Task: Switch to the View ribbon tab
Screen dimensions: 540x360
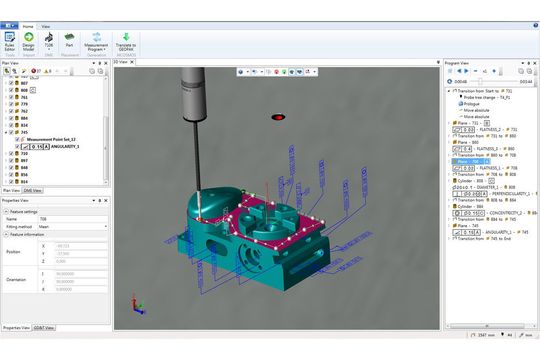Action: point(46,27)
